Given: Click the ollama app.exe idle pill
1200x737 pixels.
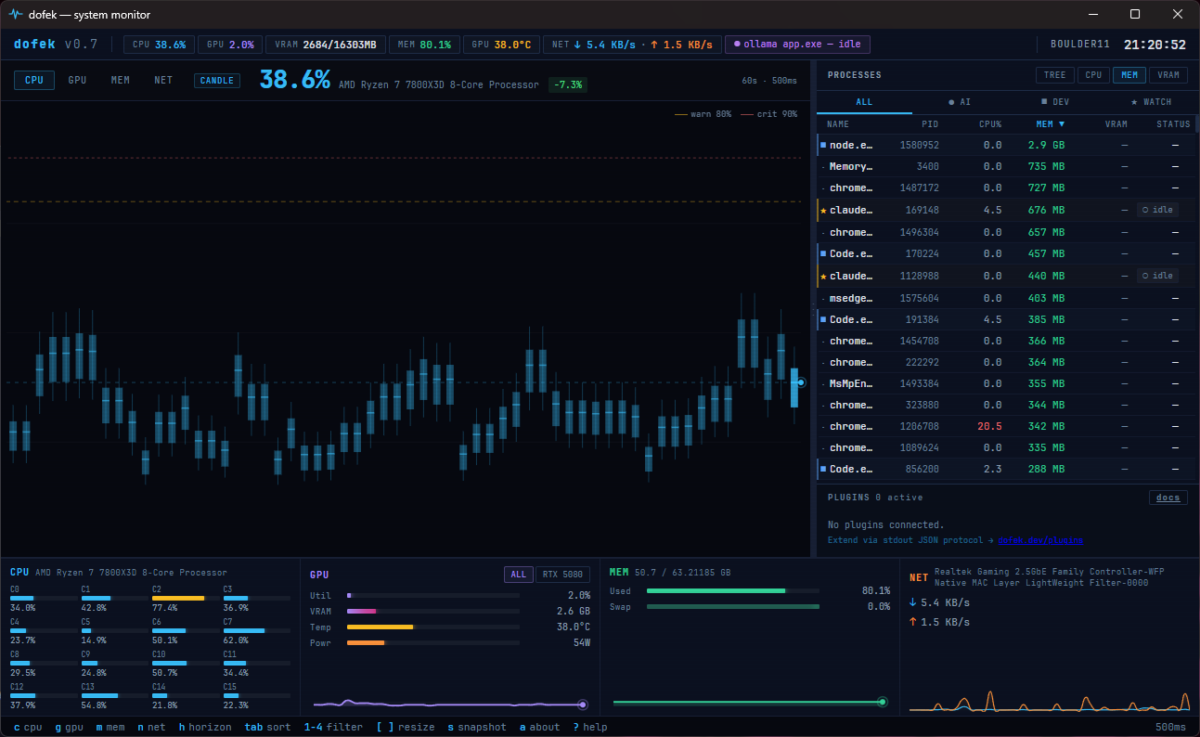Looking at the screenshot, I should tap(799, 44).
